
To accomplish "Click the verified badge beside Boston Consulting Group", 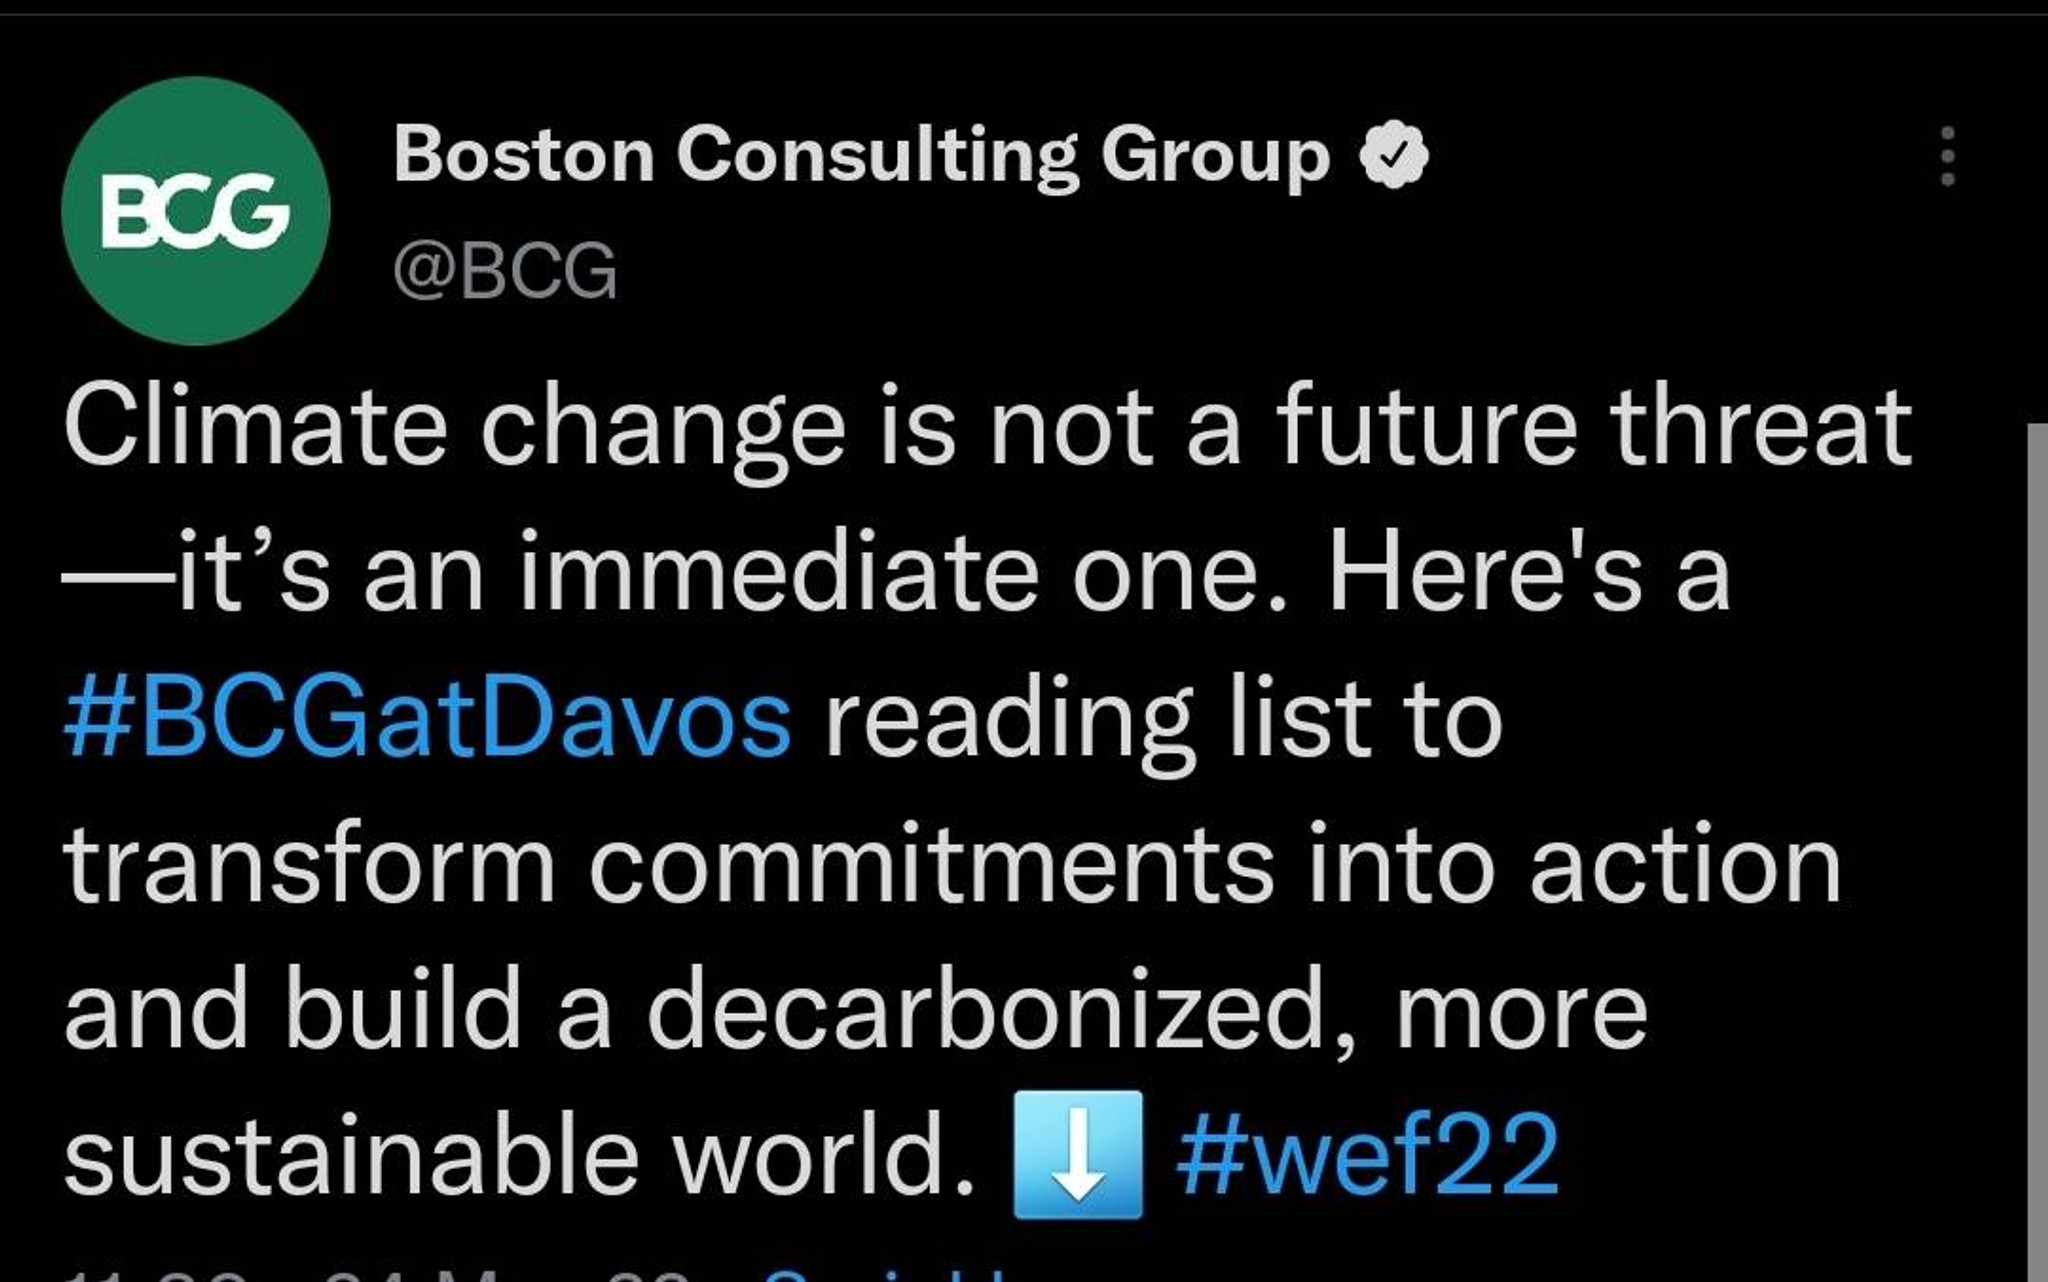I will (x=1395, y=154).
